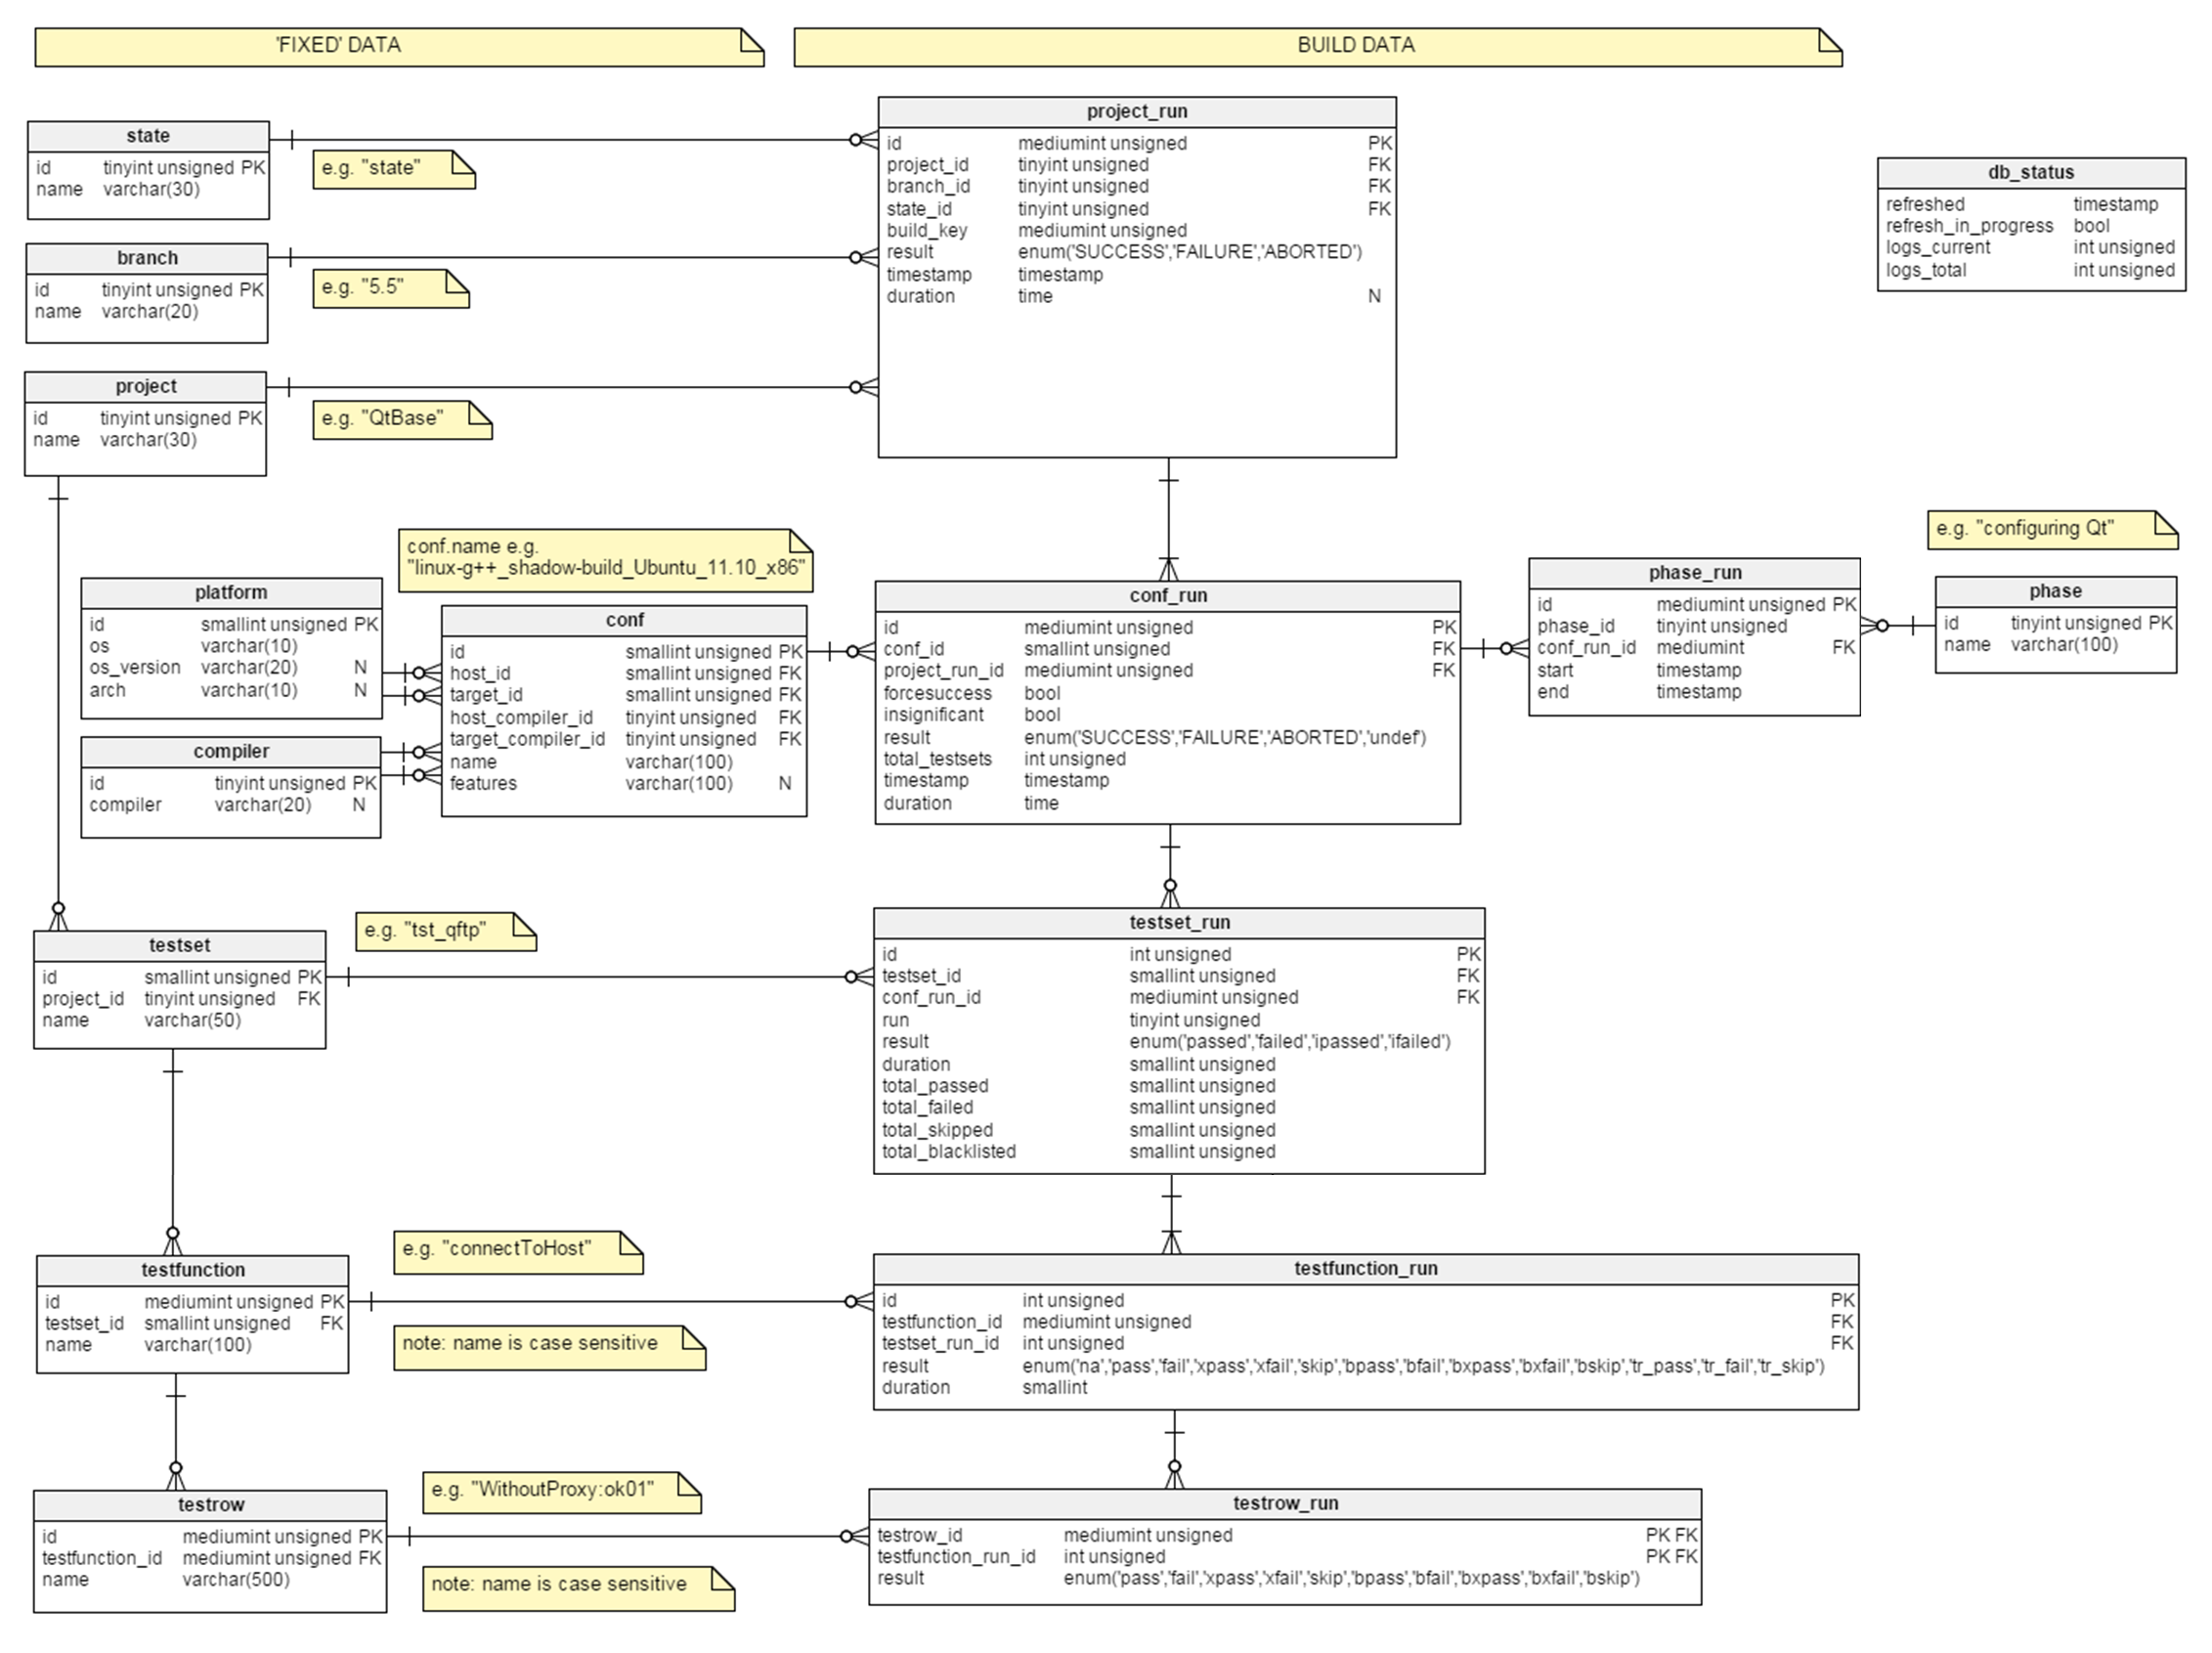The width and height of the screenshot is (2212, 1653).
Task: Select the db_status table title
Action: pyautogui.click(x=2030, y=172)
